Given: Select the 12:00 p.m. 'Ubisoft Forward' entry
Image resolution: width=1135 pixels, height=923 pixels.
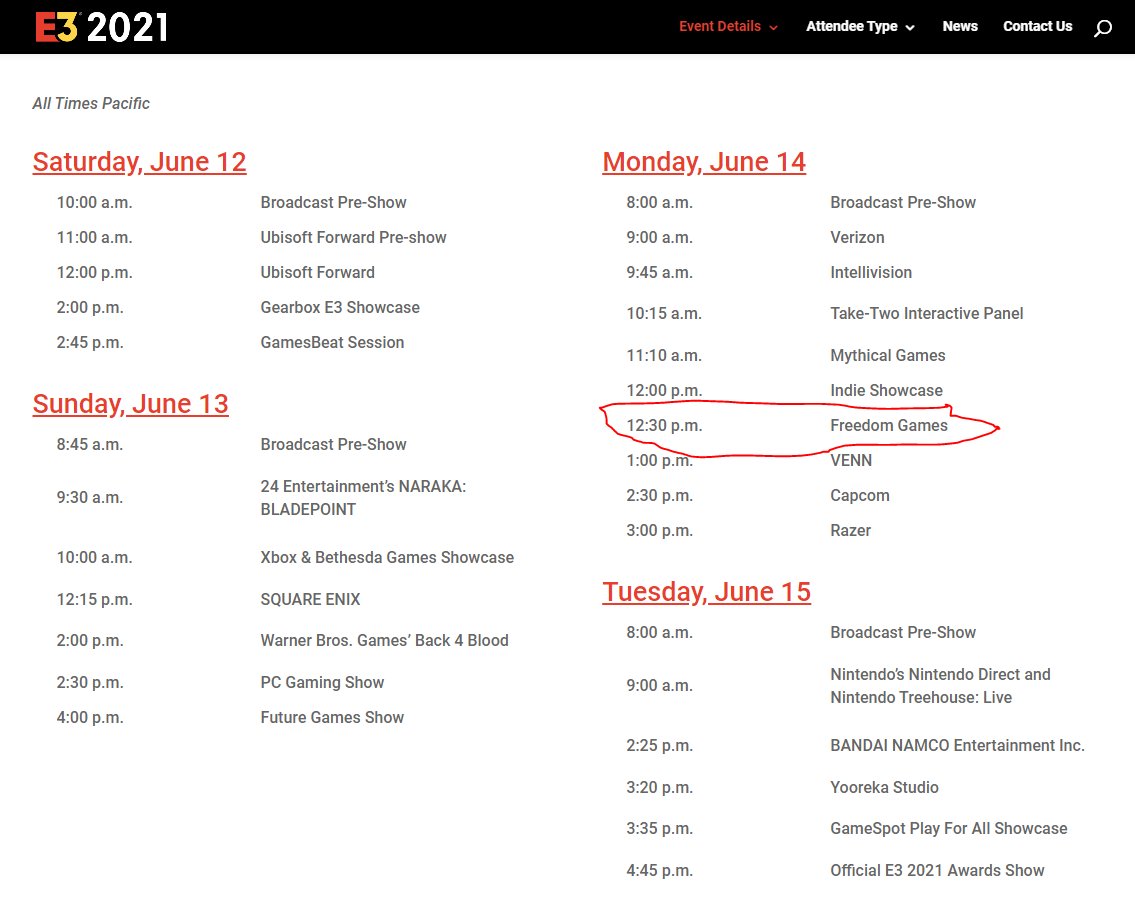Looking at the screenshot, I should coord(318,272).
